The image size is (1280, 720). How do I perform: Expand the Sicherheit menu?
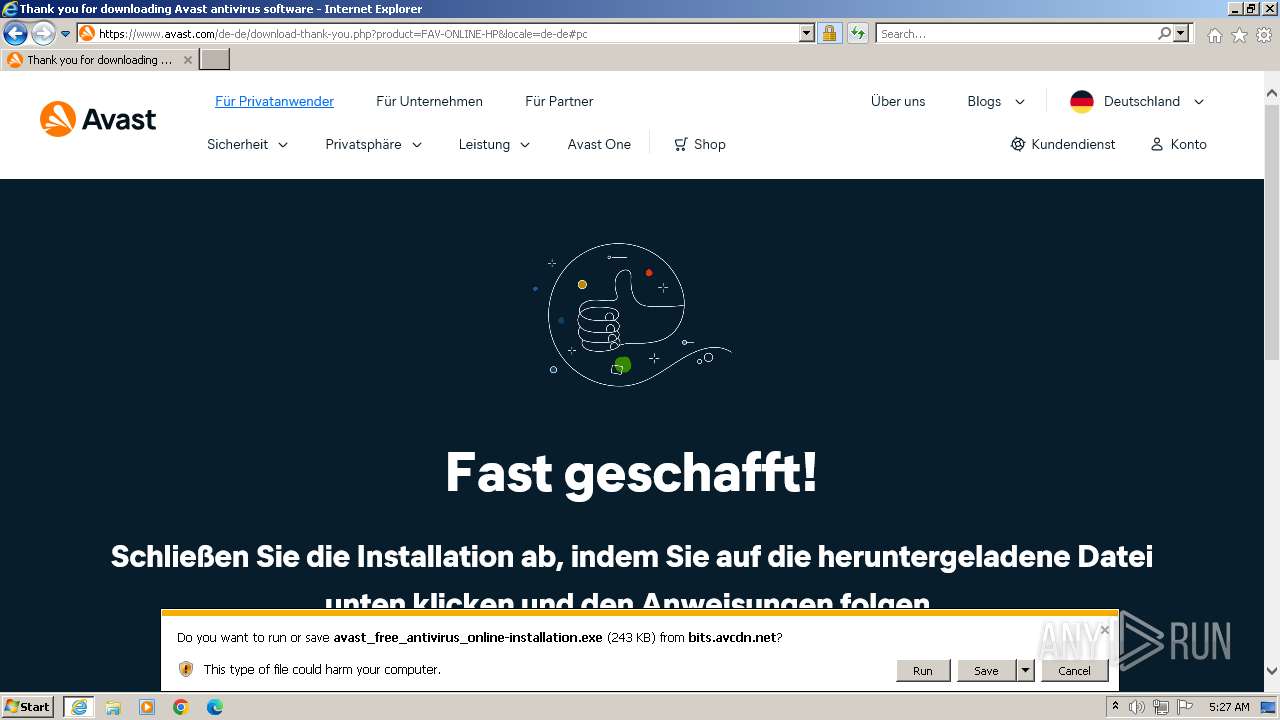tap(247, 144)
